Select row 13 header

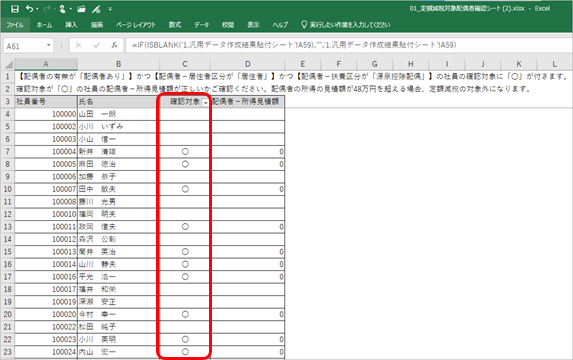pyautogui.click(x=8, y=227)
